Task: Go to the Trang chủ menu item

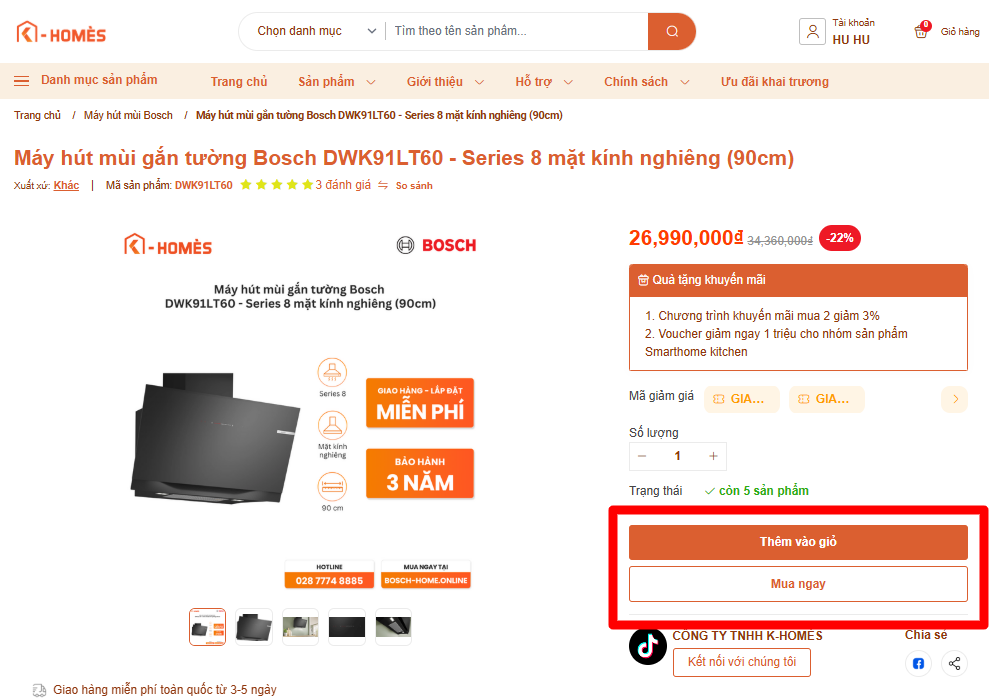Action: (239, 82)
